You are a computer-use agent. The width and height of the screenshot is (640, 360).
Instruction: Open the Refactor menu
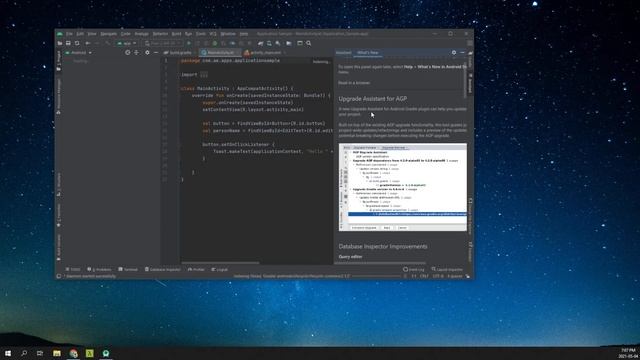point(160,34)
